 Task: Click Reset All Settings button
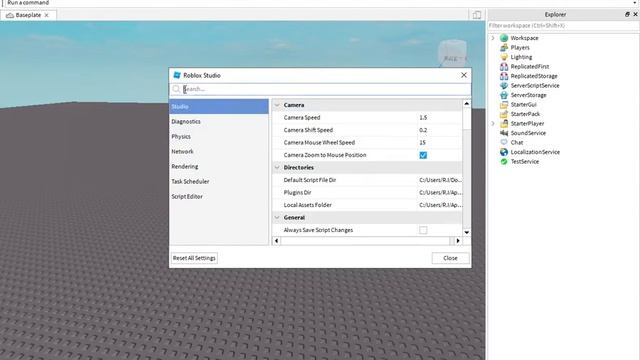click(194, 258)
